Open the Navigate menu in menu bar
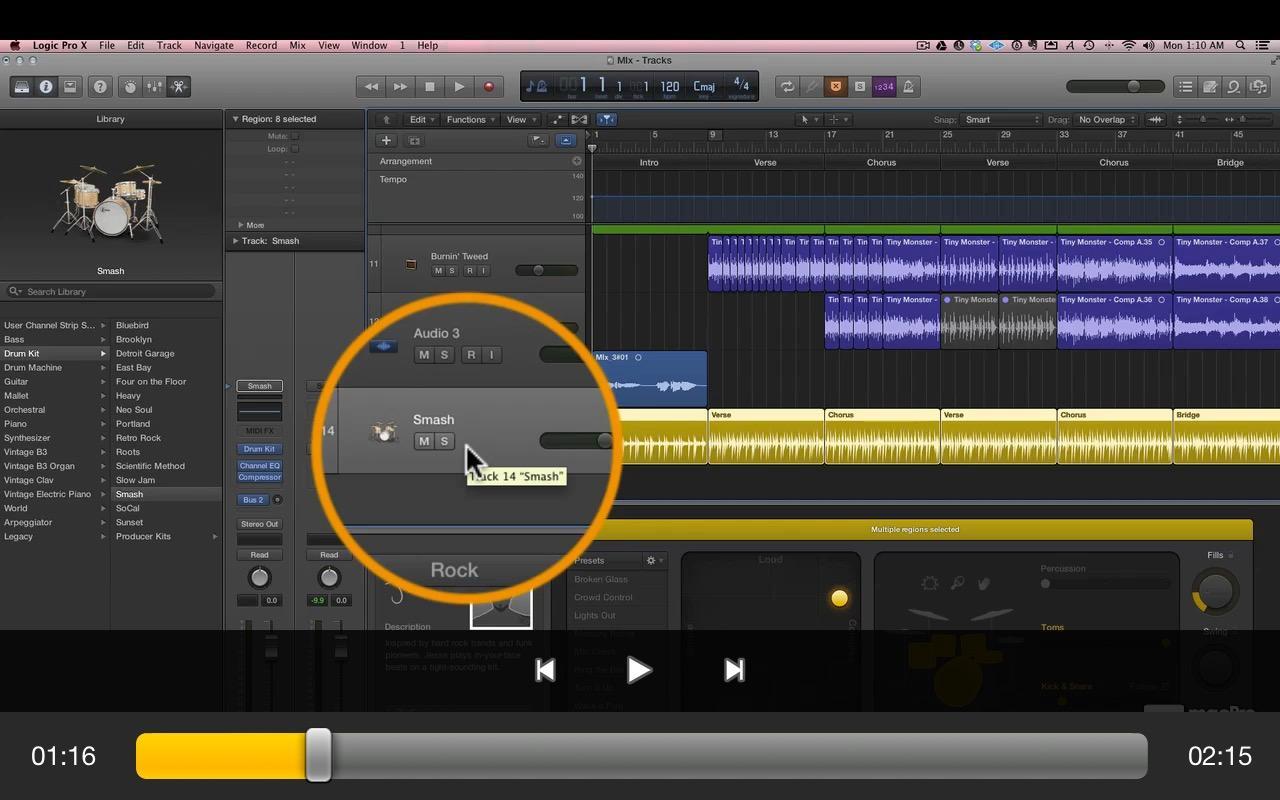The image size is (1280, 800). coord(213,45)
